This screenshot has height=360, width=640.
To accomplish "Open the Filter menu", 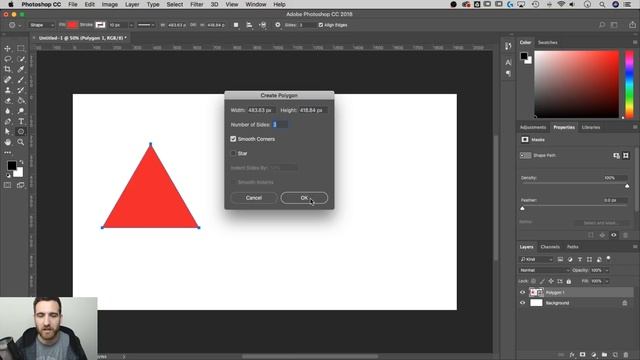I will pos(196,4).
